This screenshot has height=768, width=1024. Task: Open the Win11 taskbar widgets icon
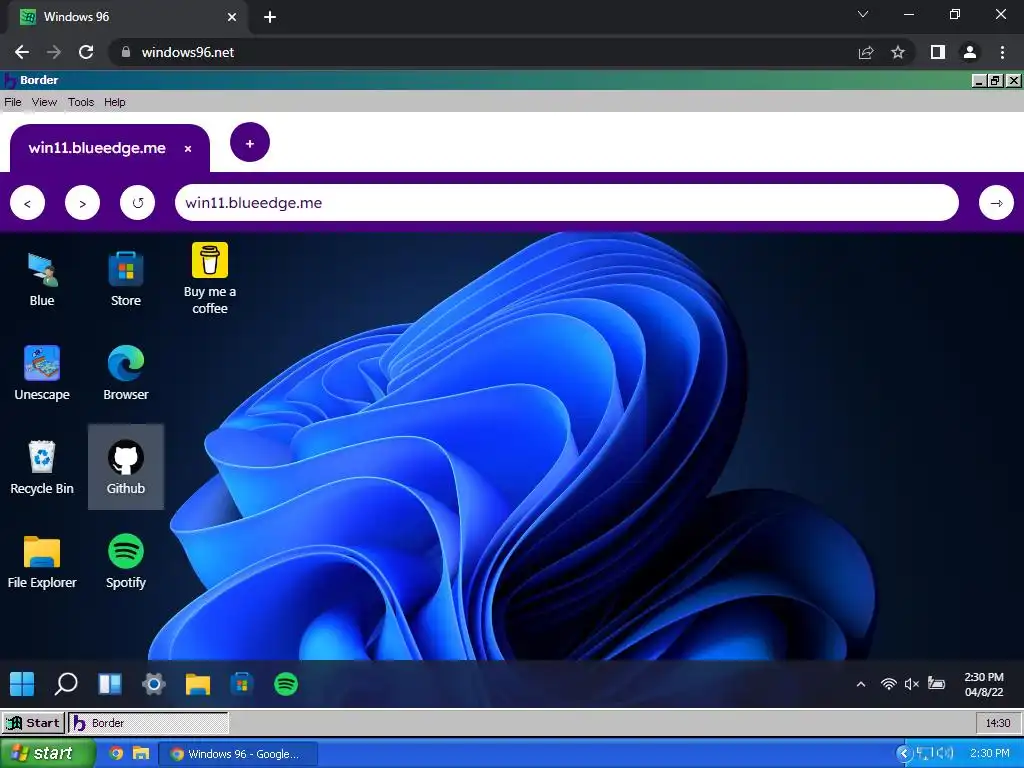pos(110,684)
